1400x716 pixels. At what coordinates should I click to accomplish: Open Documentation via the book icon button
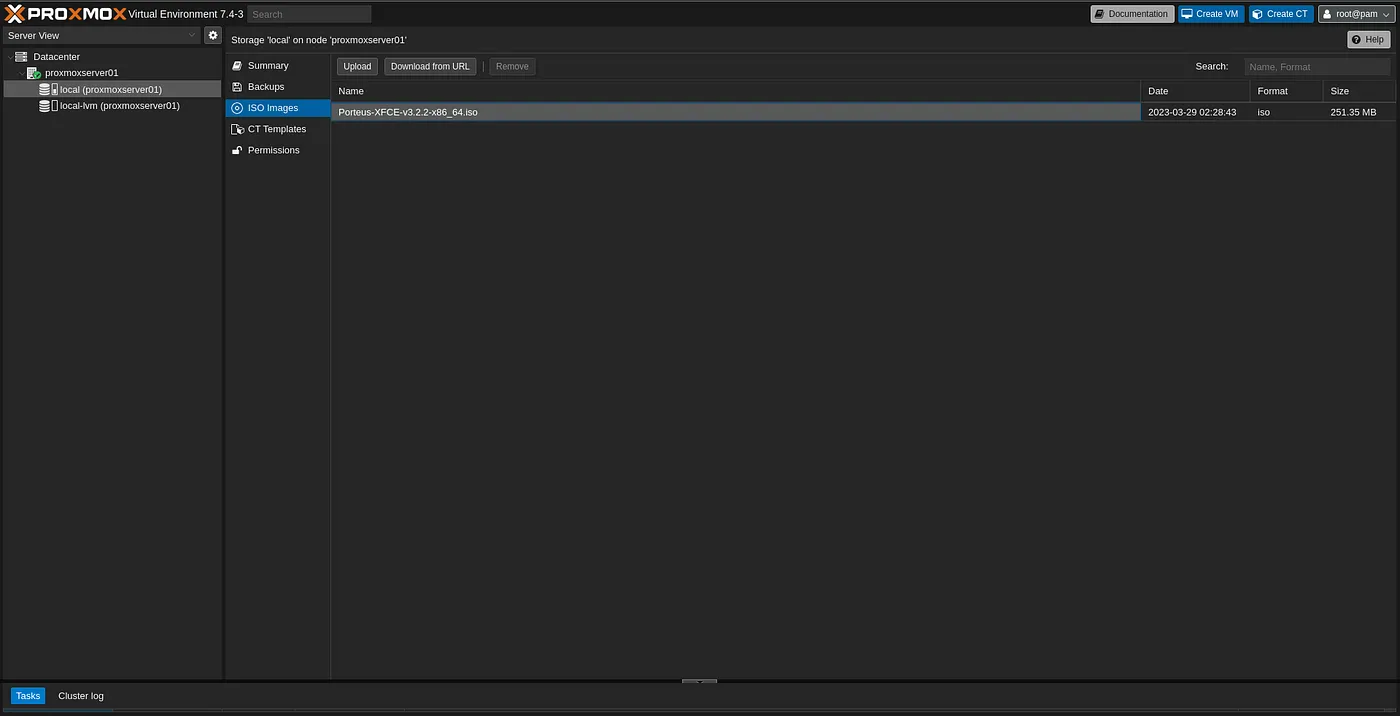(1131, 14)
